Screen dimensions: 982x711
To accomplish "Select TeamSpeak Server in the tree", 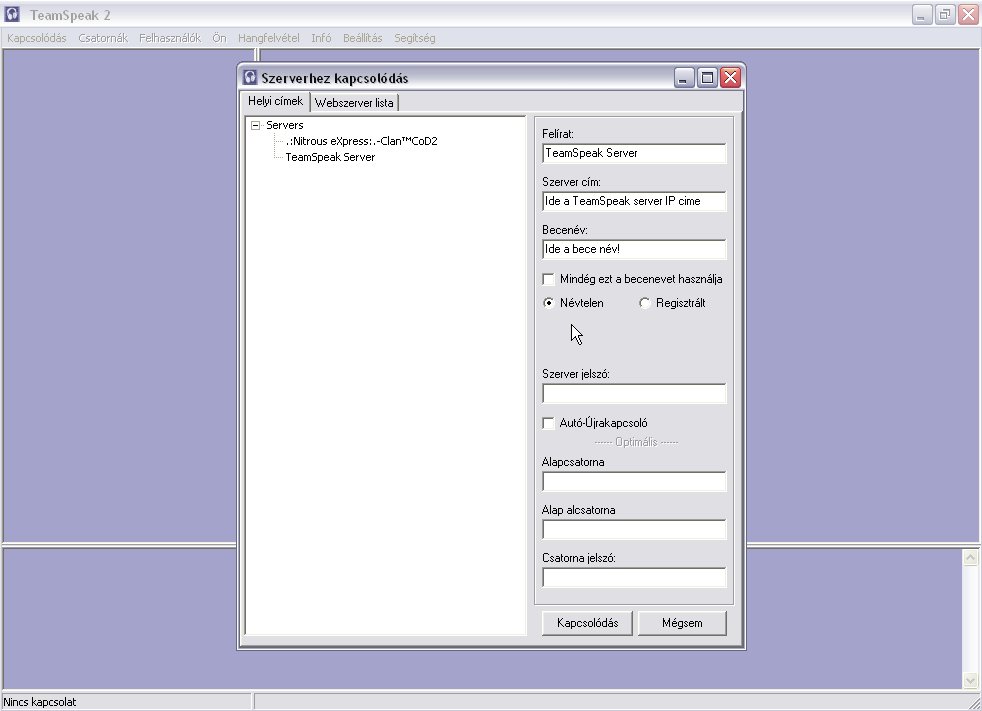I will pyautogui.click(x=330, y=157).
